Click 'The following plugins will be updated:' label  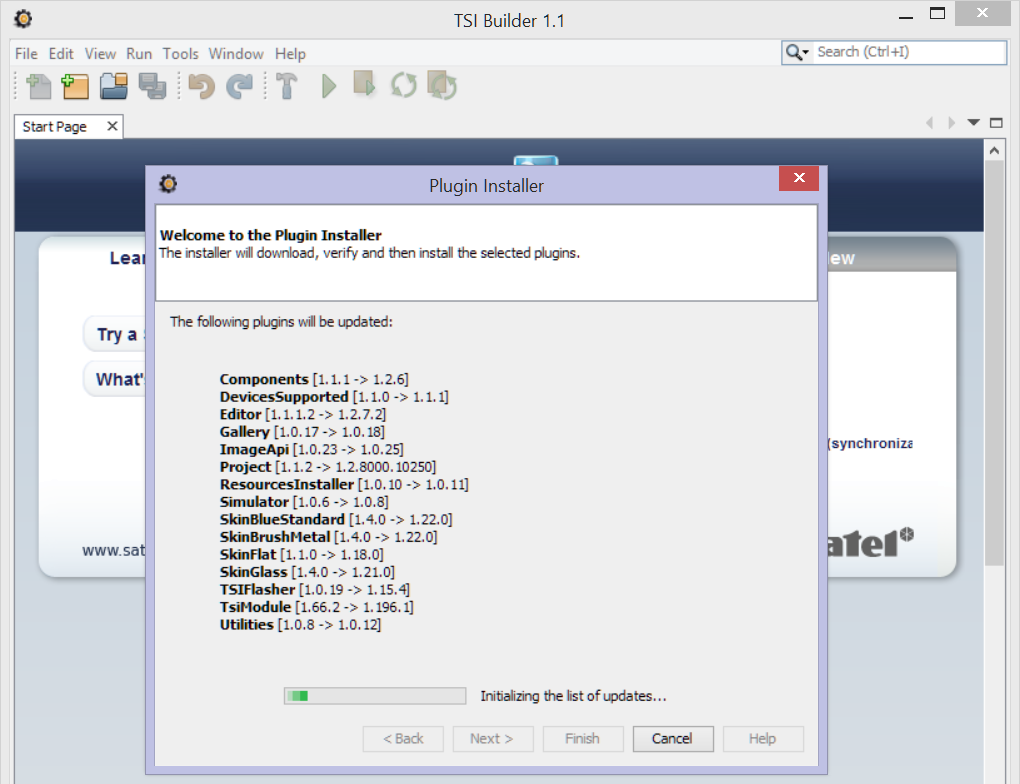281,322
